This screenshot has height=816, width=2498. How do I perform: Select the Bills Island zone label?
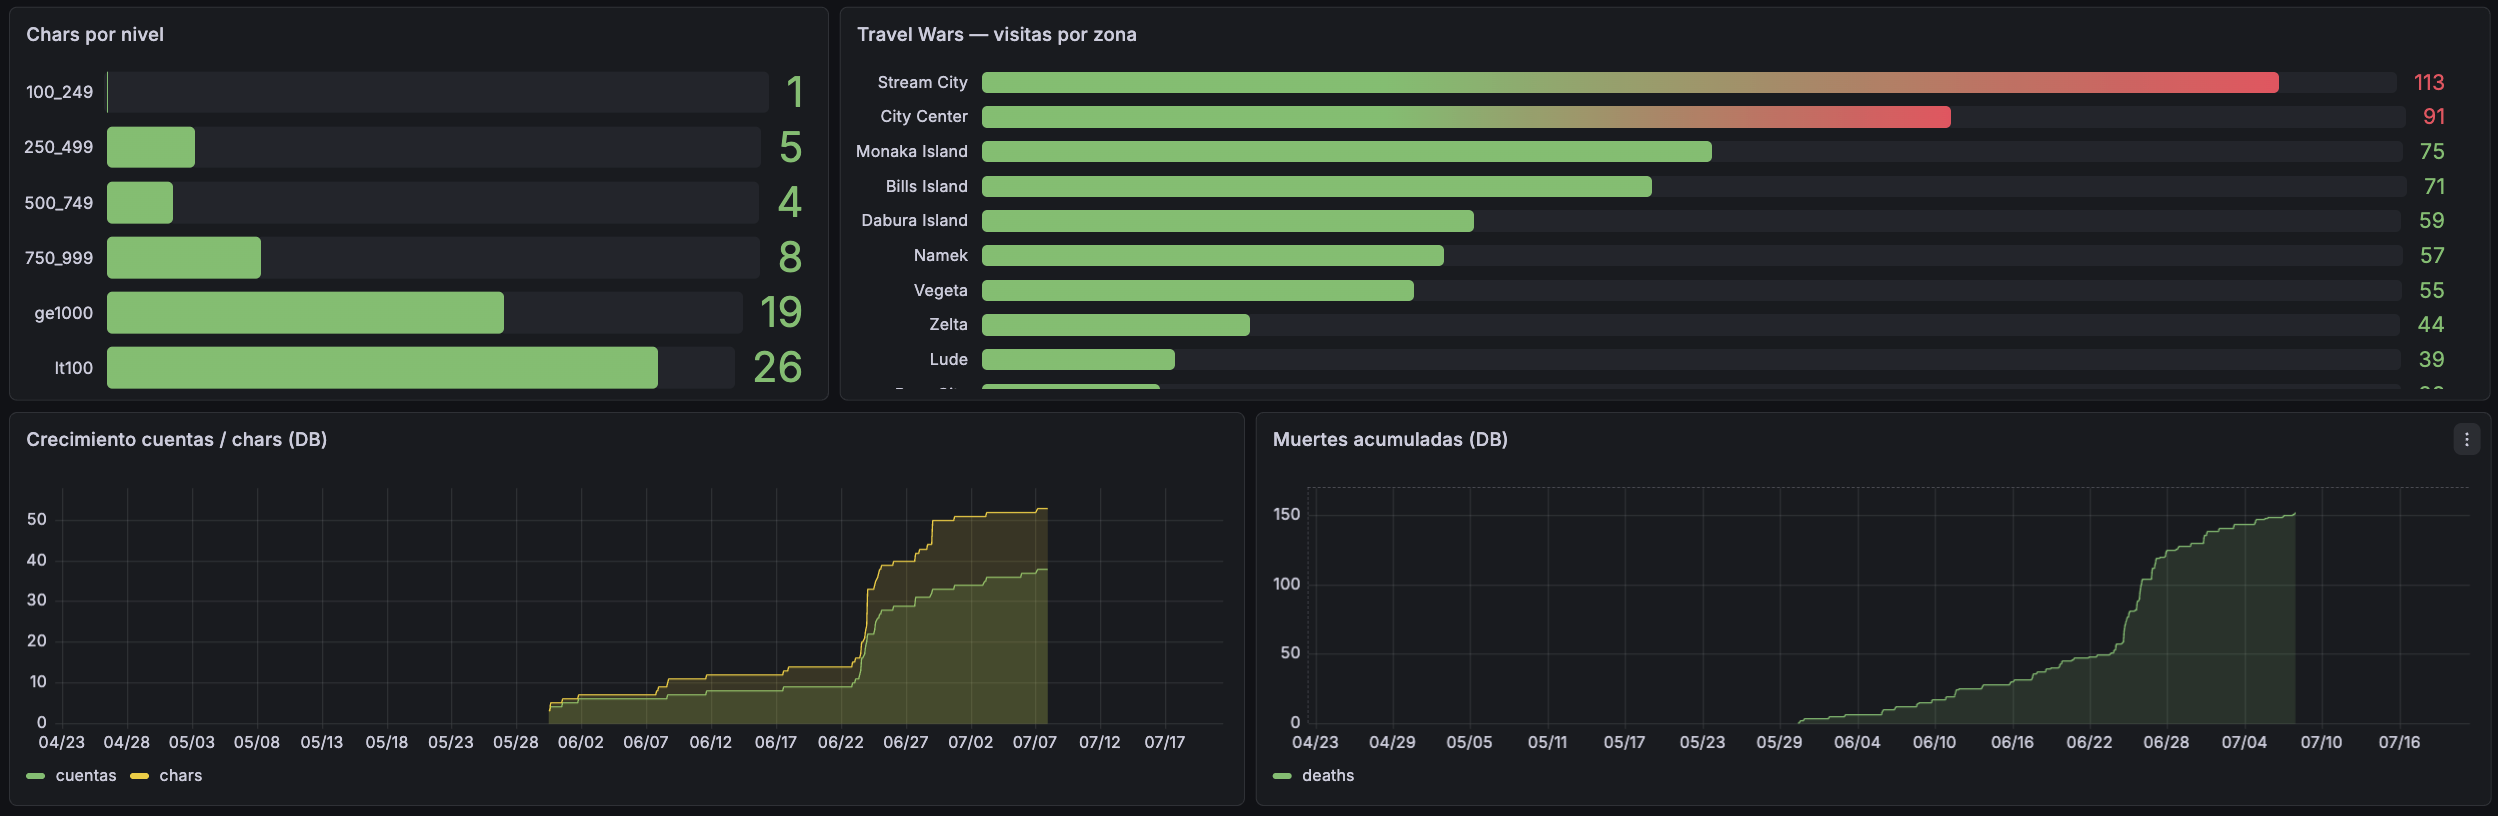926,186
